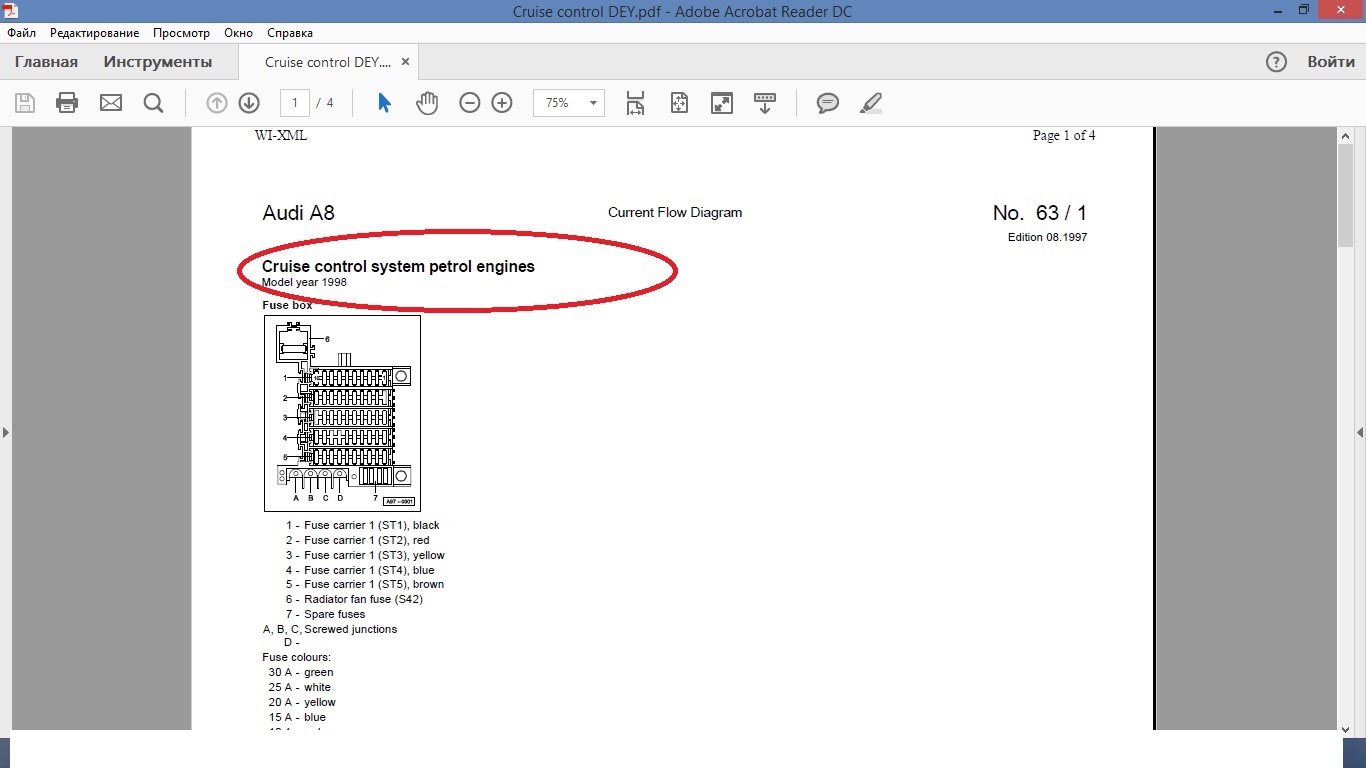Expand the right tools pane arrow
This screenshot has width=1366, height=768.
coord(1360,432)
